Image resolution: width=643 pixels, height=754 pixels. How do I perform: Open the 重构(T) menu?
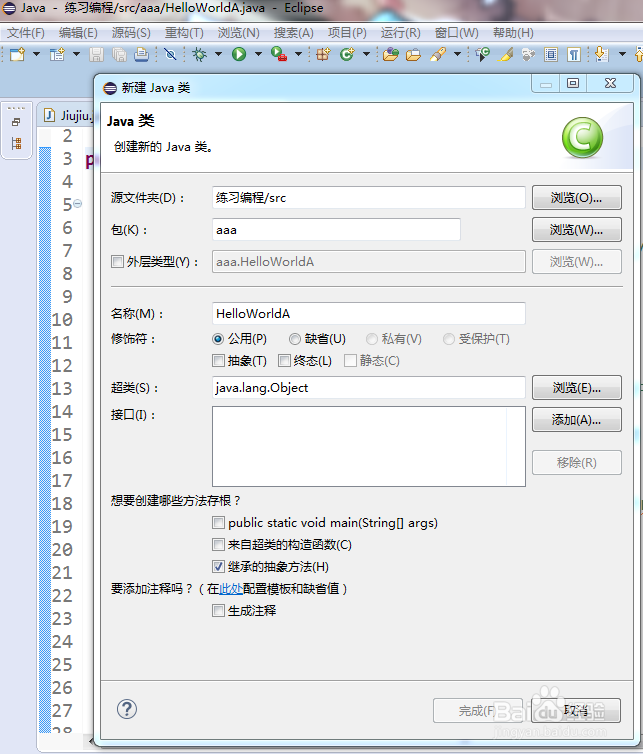[x=184, y=33]
